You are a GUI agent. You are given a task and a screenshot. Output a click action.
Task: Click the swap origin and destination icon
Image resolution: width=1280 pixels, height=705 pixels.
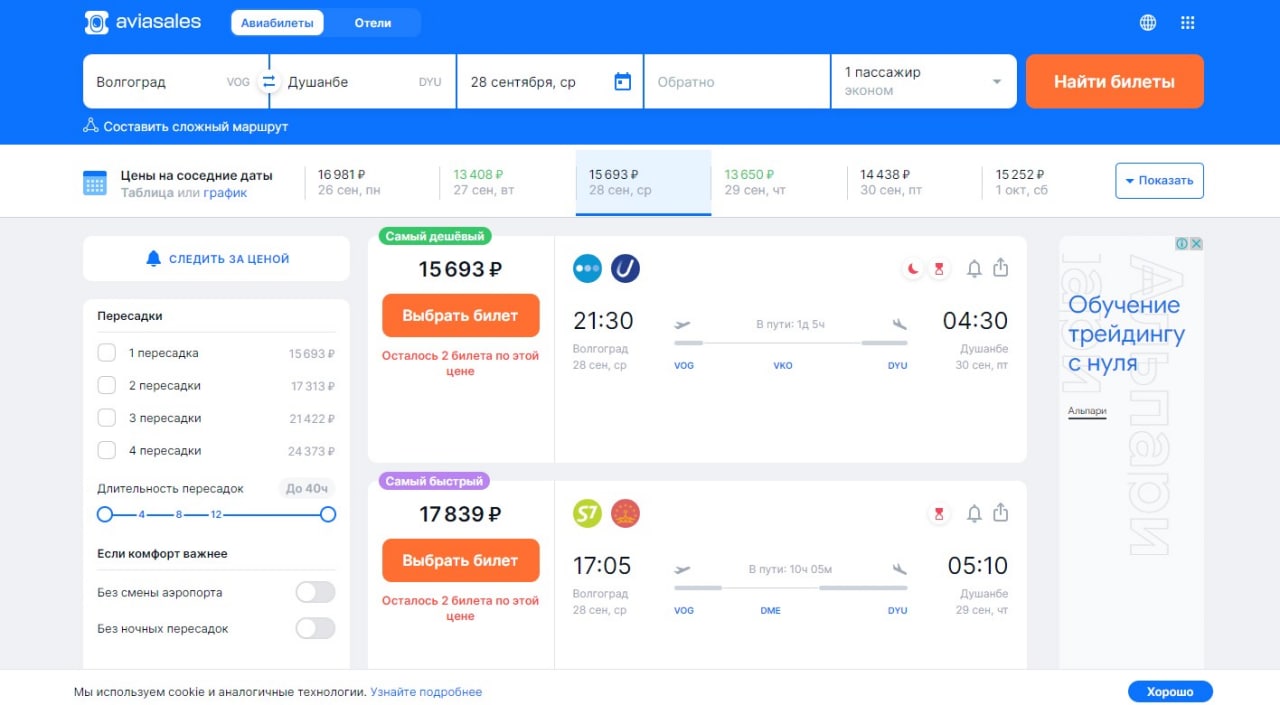(268, 82)
